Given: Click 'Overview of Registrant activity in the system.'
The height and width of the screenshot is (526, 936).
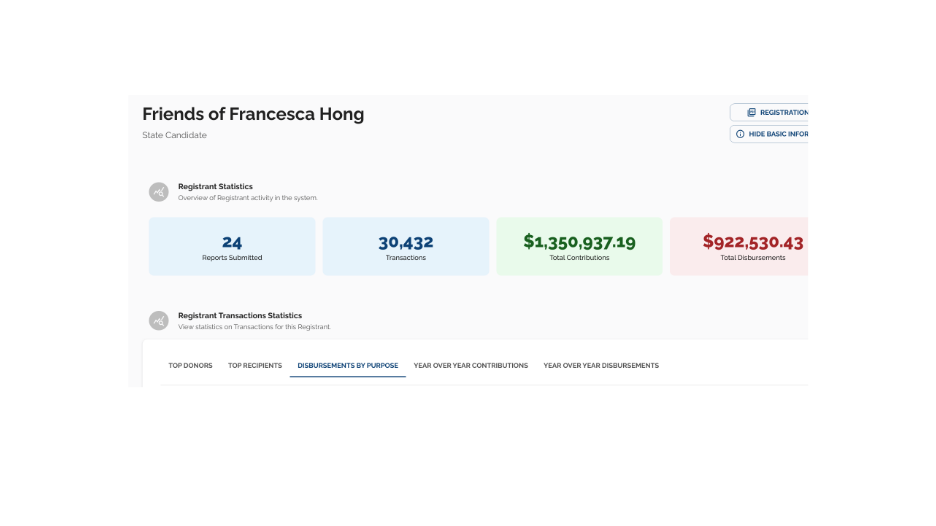Looking at the screenshot, I should coord(248,198).
